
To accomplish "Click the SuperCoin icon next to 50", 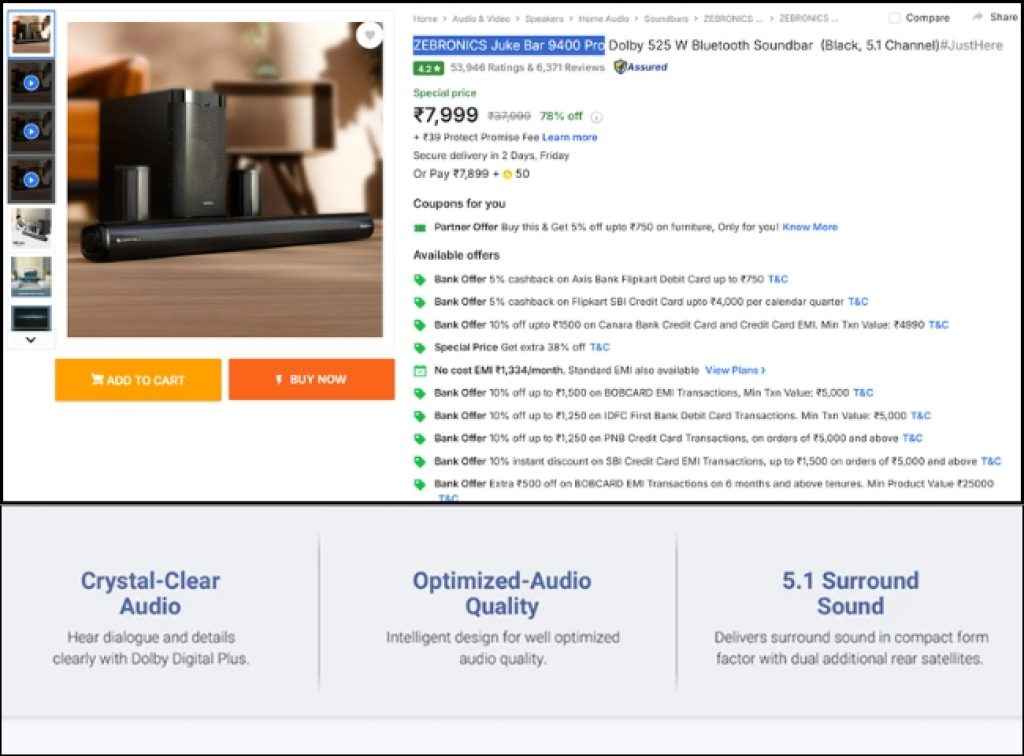I will coord(507,174).
